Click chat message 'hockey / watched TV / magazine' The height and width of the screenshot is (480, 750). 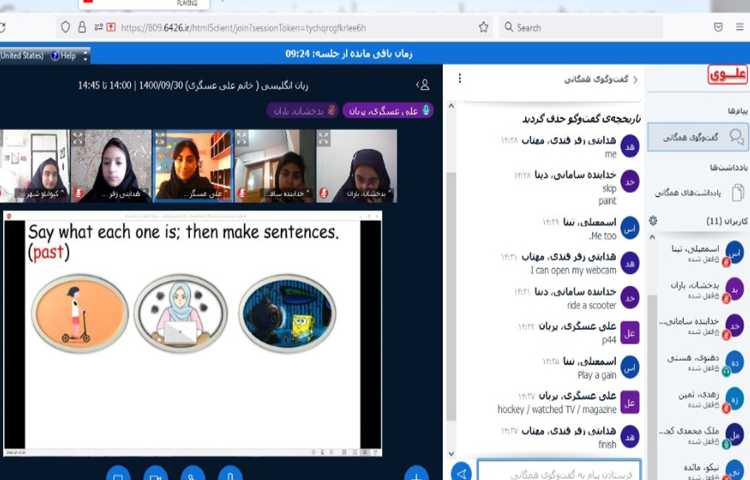pos(557,409)
